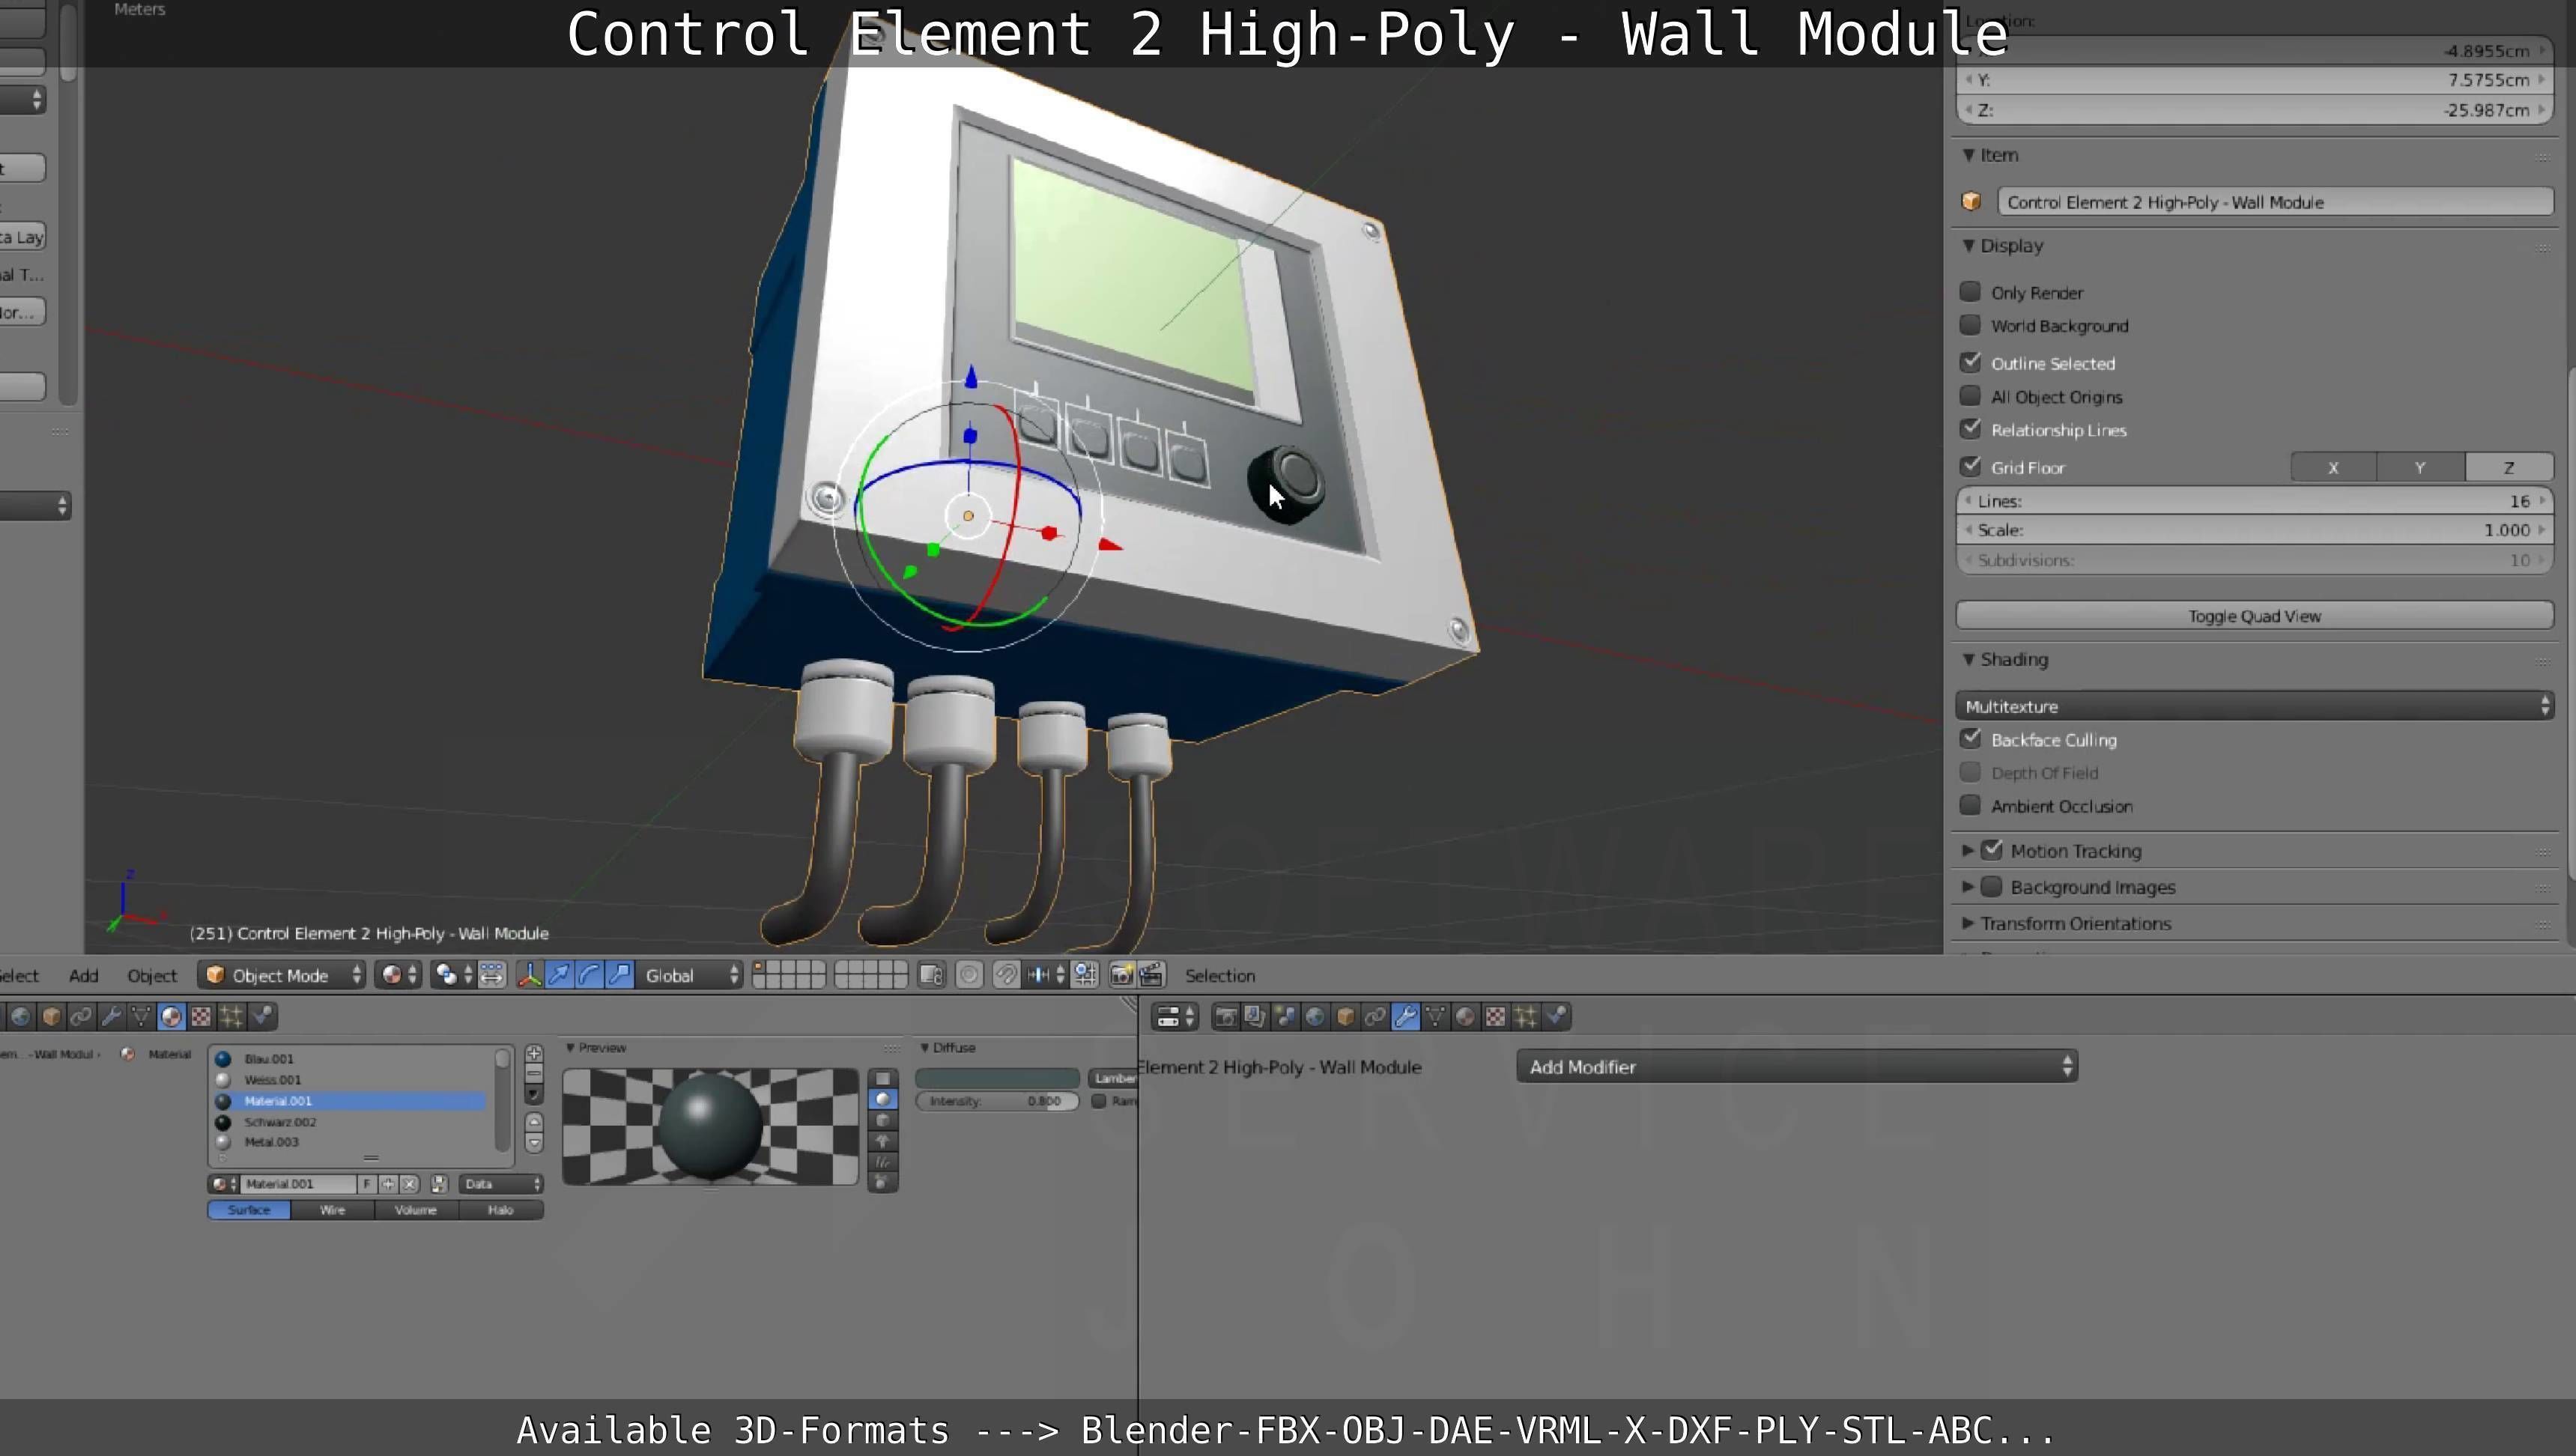Enable Ambient Occlusion checkbox
The image size is (2576, 1456).
[x=1970, y=805]
